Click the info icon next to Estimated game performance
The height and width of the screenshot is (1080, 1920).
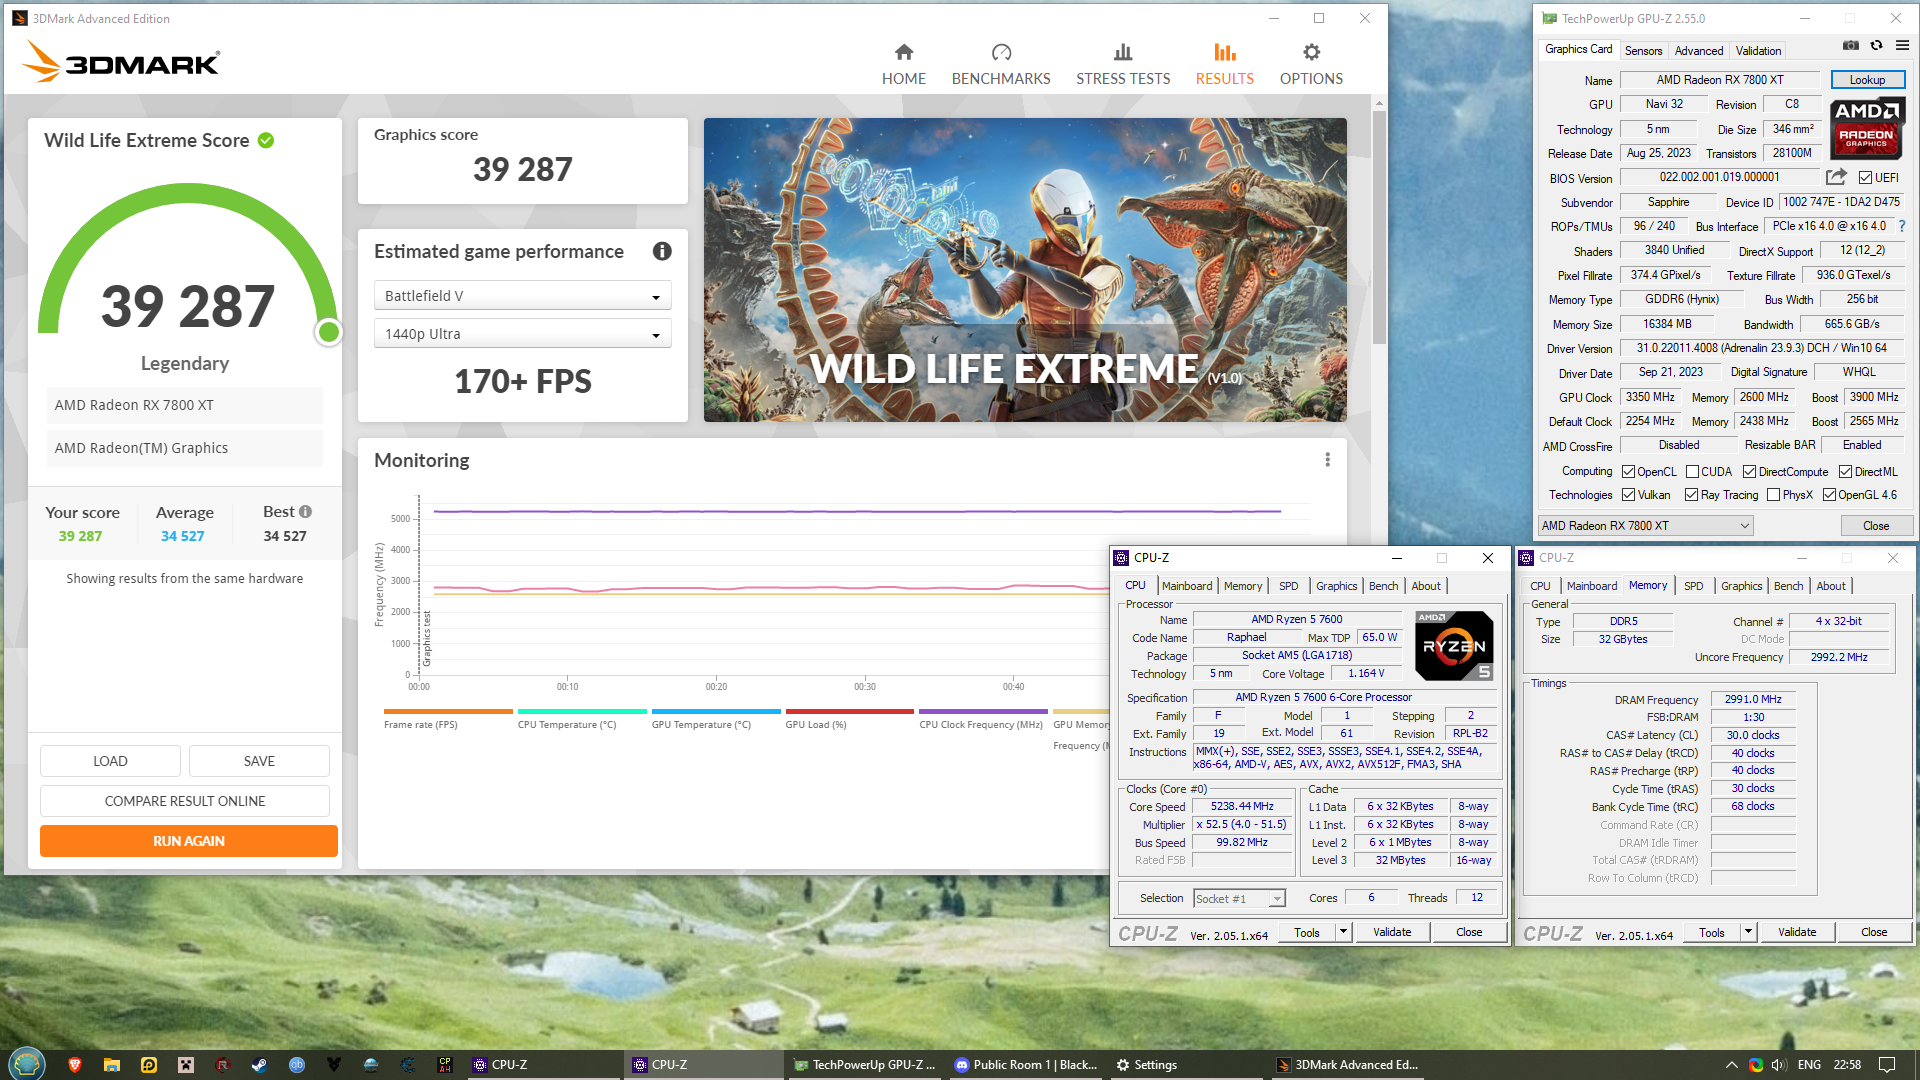click(x=662, y=251)
